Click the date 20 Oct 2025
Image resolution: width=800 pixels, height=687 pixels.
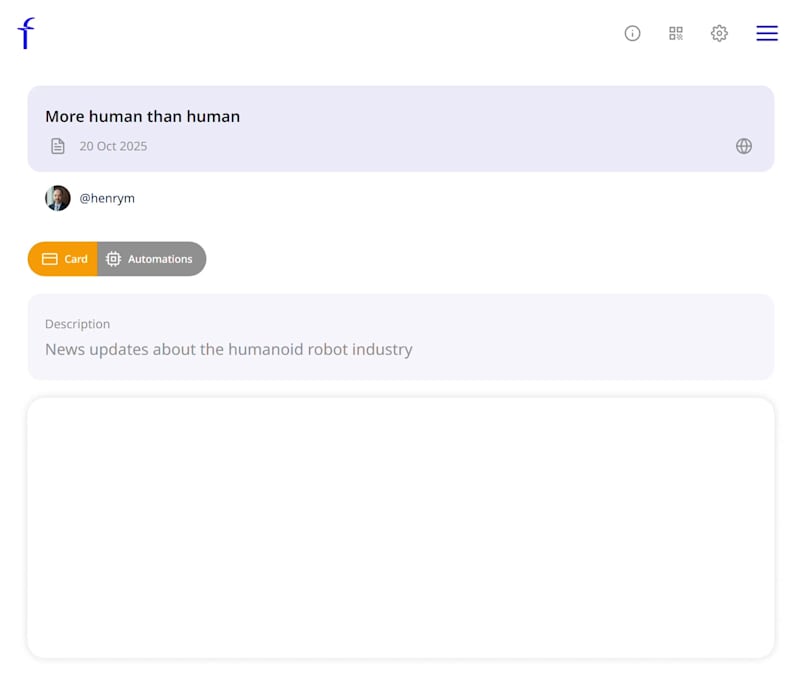(113, 146)
